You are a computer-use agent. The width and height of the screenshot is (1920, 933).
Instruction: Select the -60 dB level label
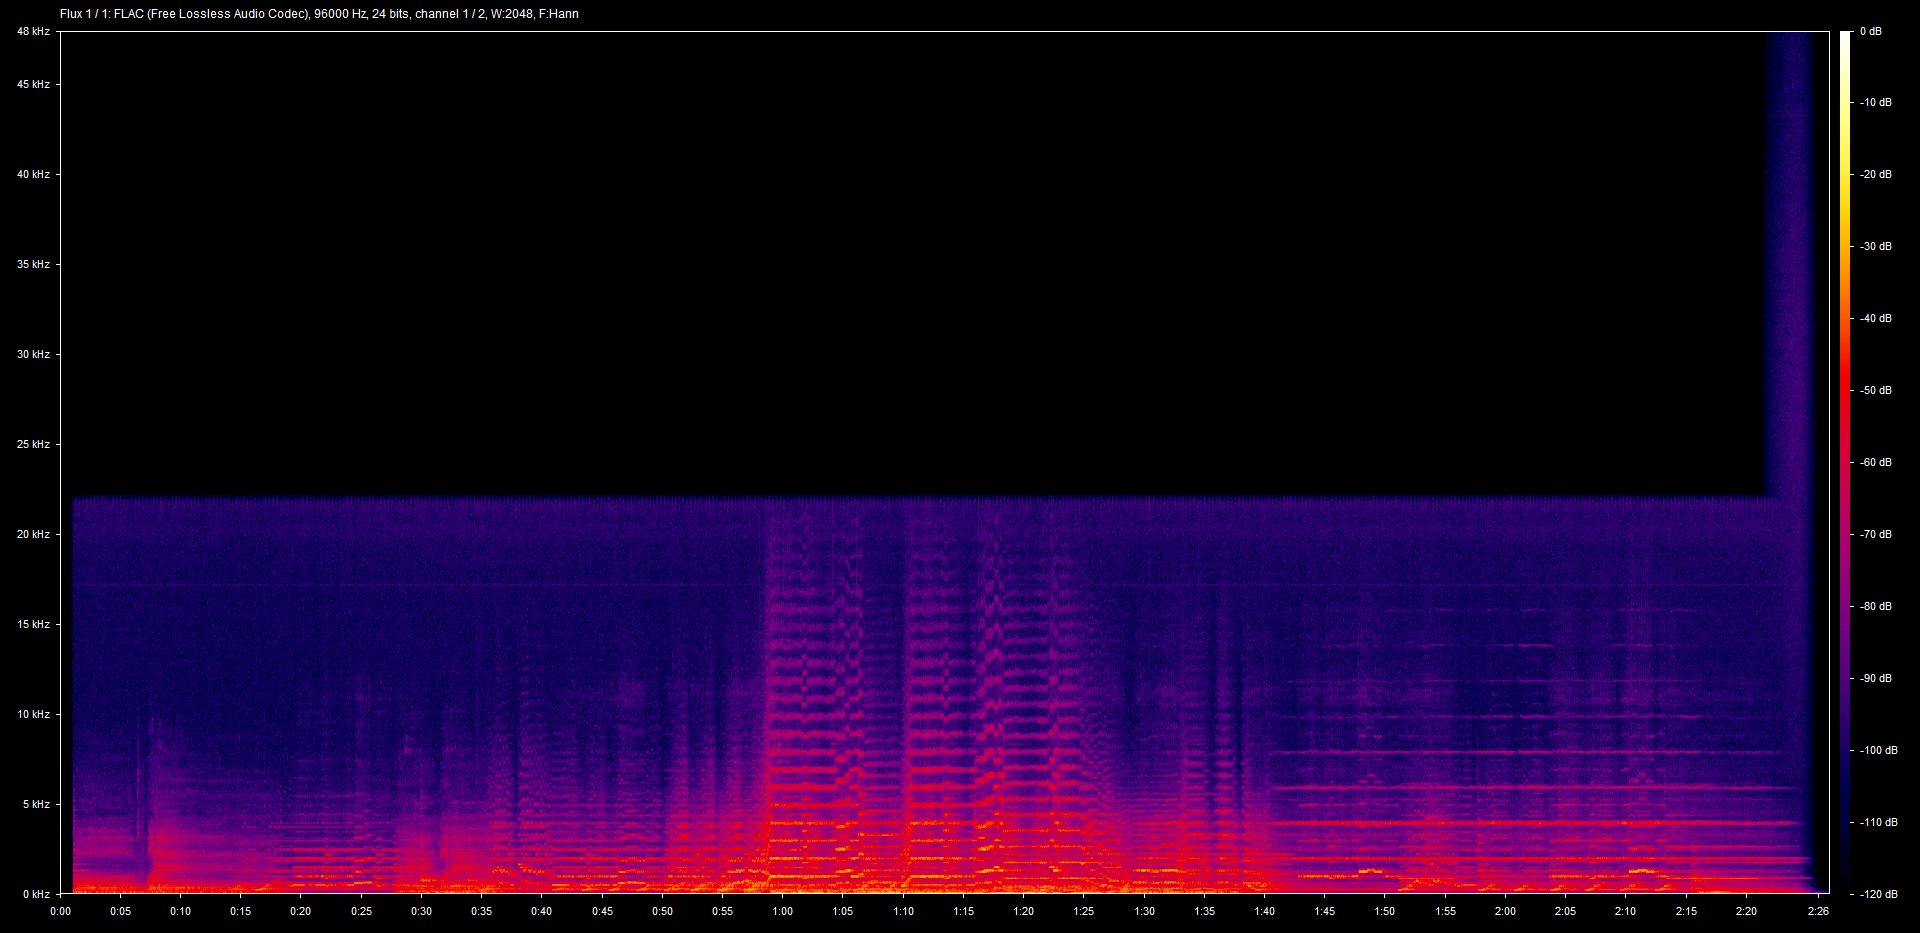(x=1876, y=462)
